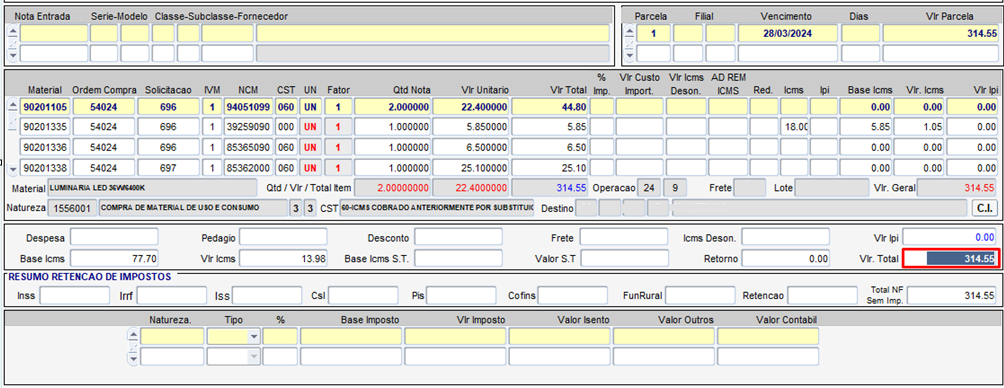This screenshot has height=388, width=1004.
Task: Click down arrow of Natureza tax grid
Action: (133, 358)
